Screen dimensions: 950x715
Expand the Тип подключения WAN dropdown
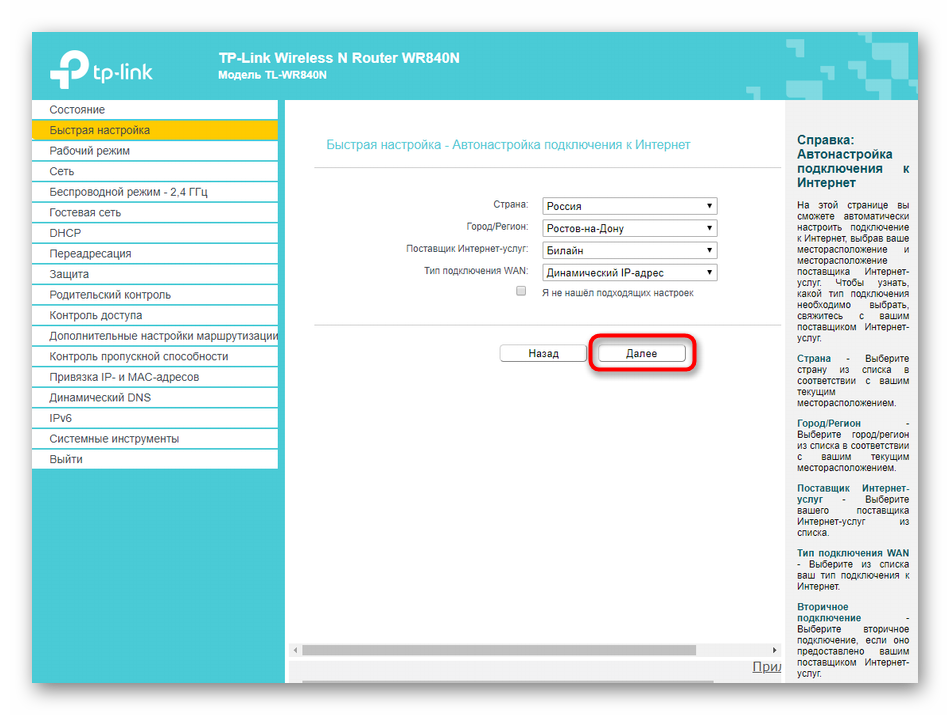(629, 272)
